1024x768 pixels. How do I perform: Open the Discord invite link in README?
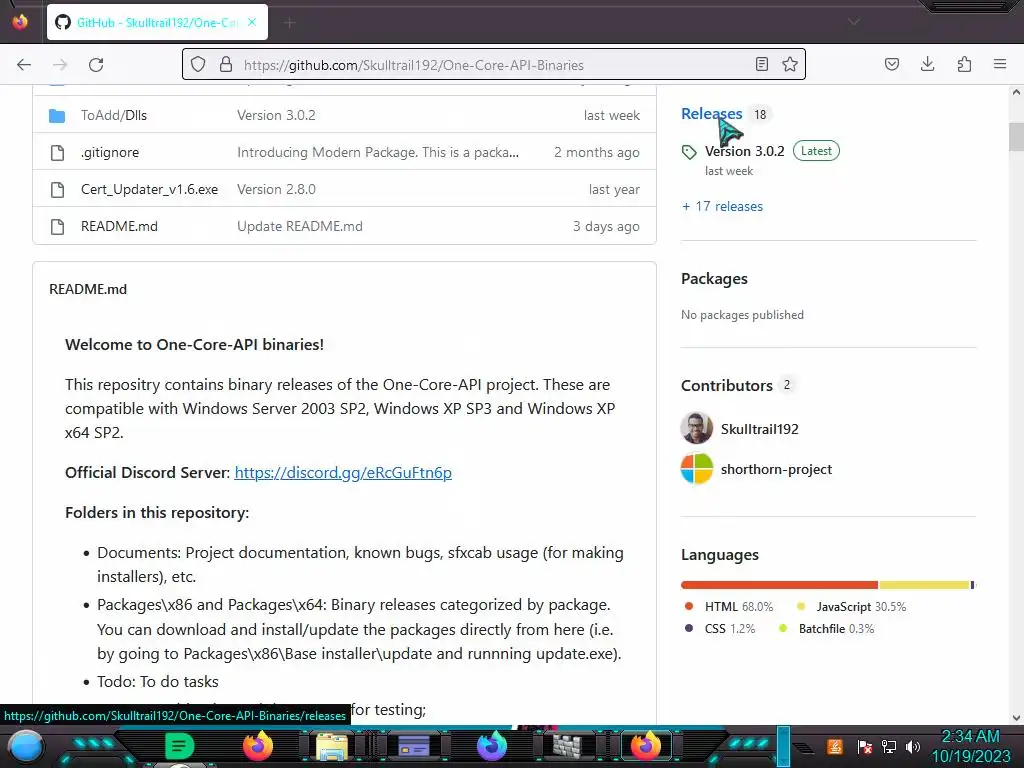(x=343, y=473)
